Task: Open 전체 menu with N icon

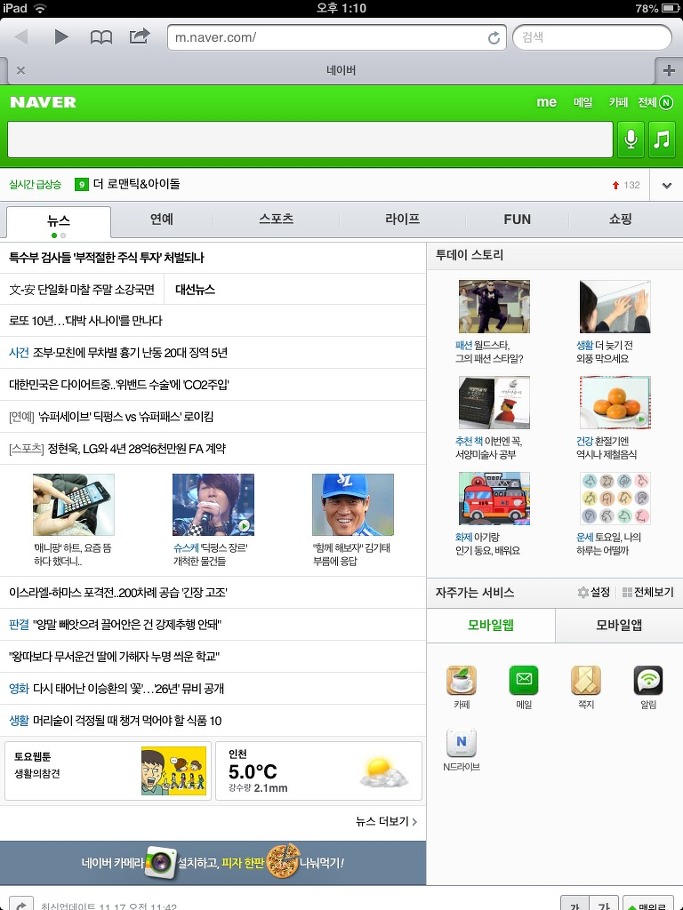Action: coord(655,102)
